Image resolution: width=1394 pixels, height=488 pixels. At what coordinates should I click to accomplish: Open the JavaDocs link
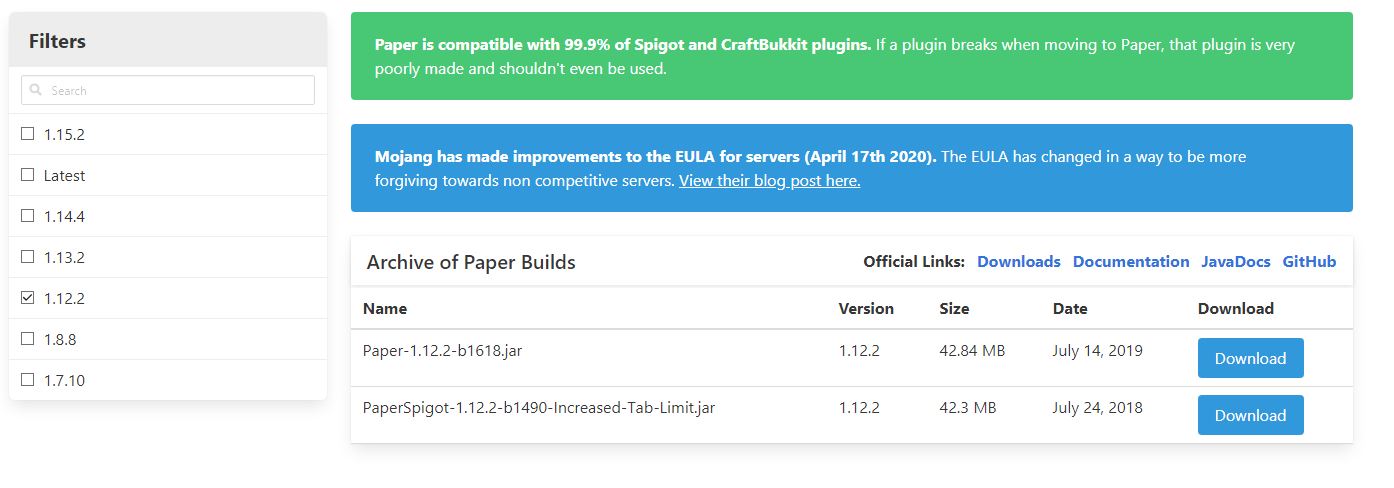[1235, 262]
